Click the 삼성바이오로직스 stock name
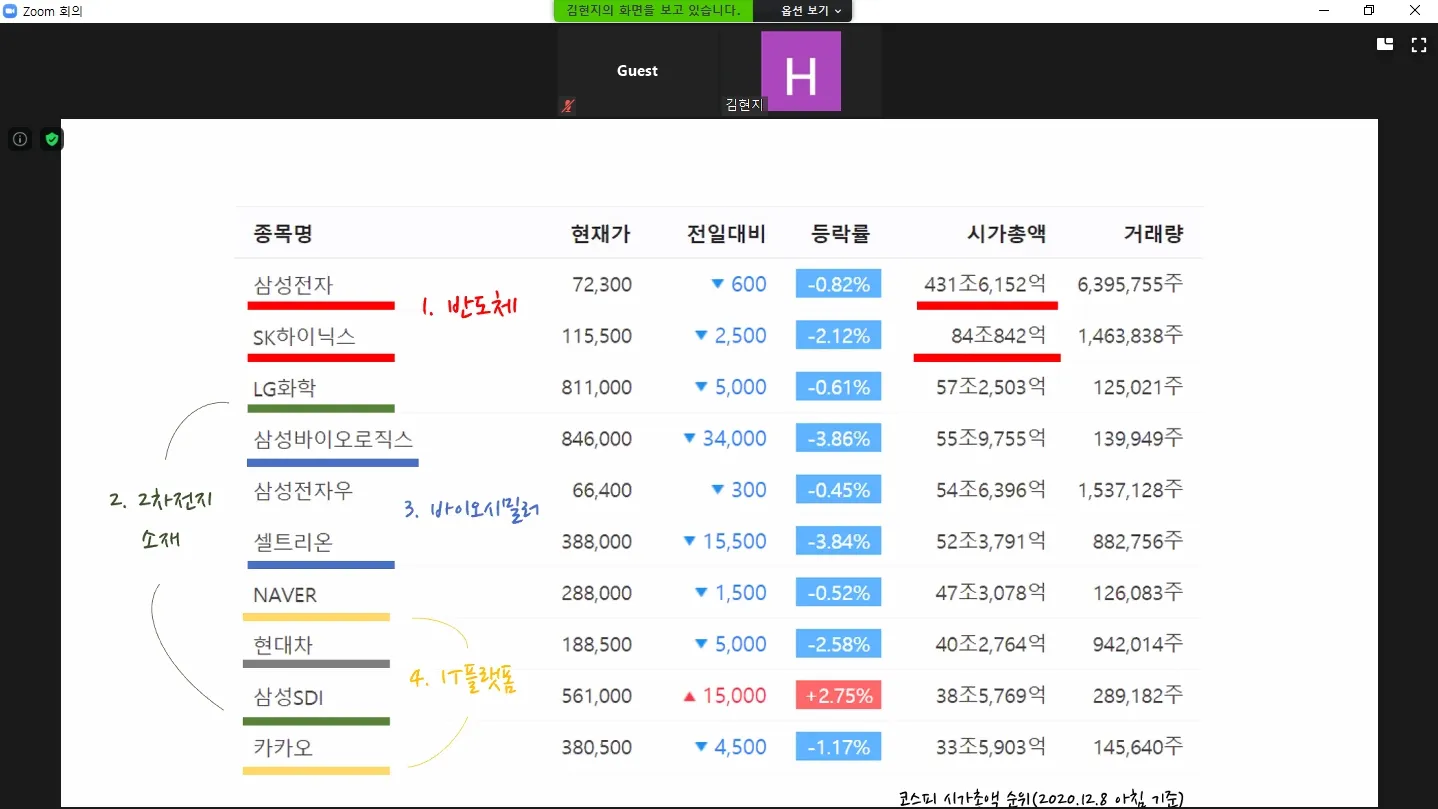 coord(333,439)
